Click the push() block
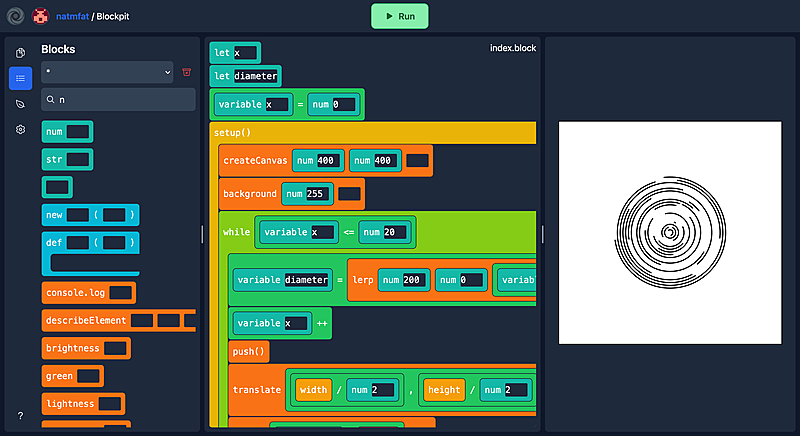 (248, 352)
